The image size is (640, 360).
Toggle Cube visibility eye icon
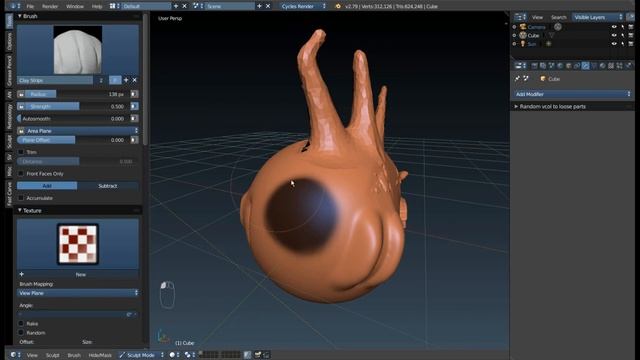tap(614, 36)
